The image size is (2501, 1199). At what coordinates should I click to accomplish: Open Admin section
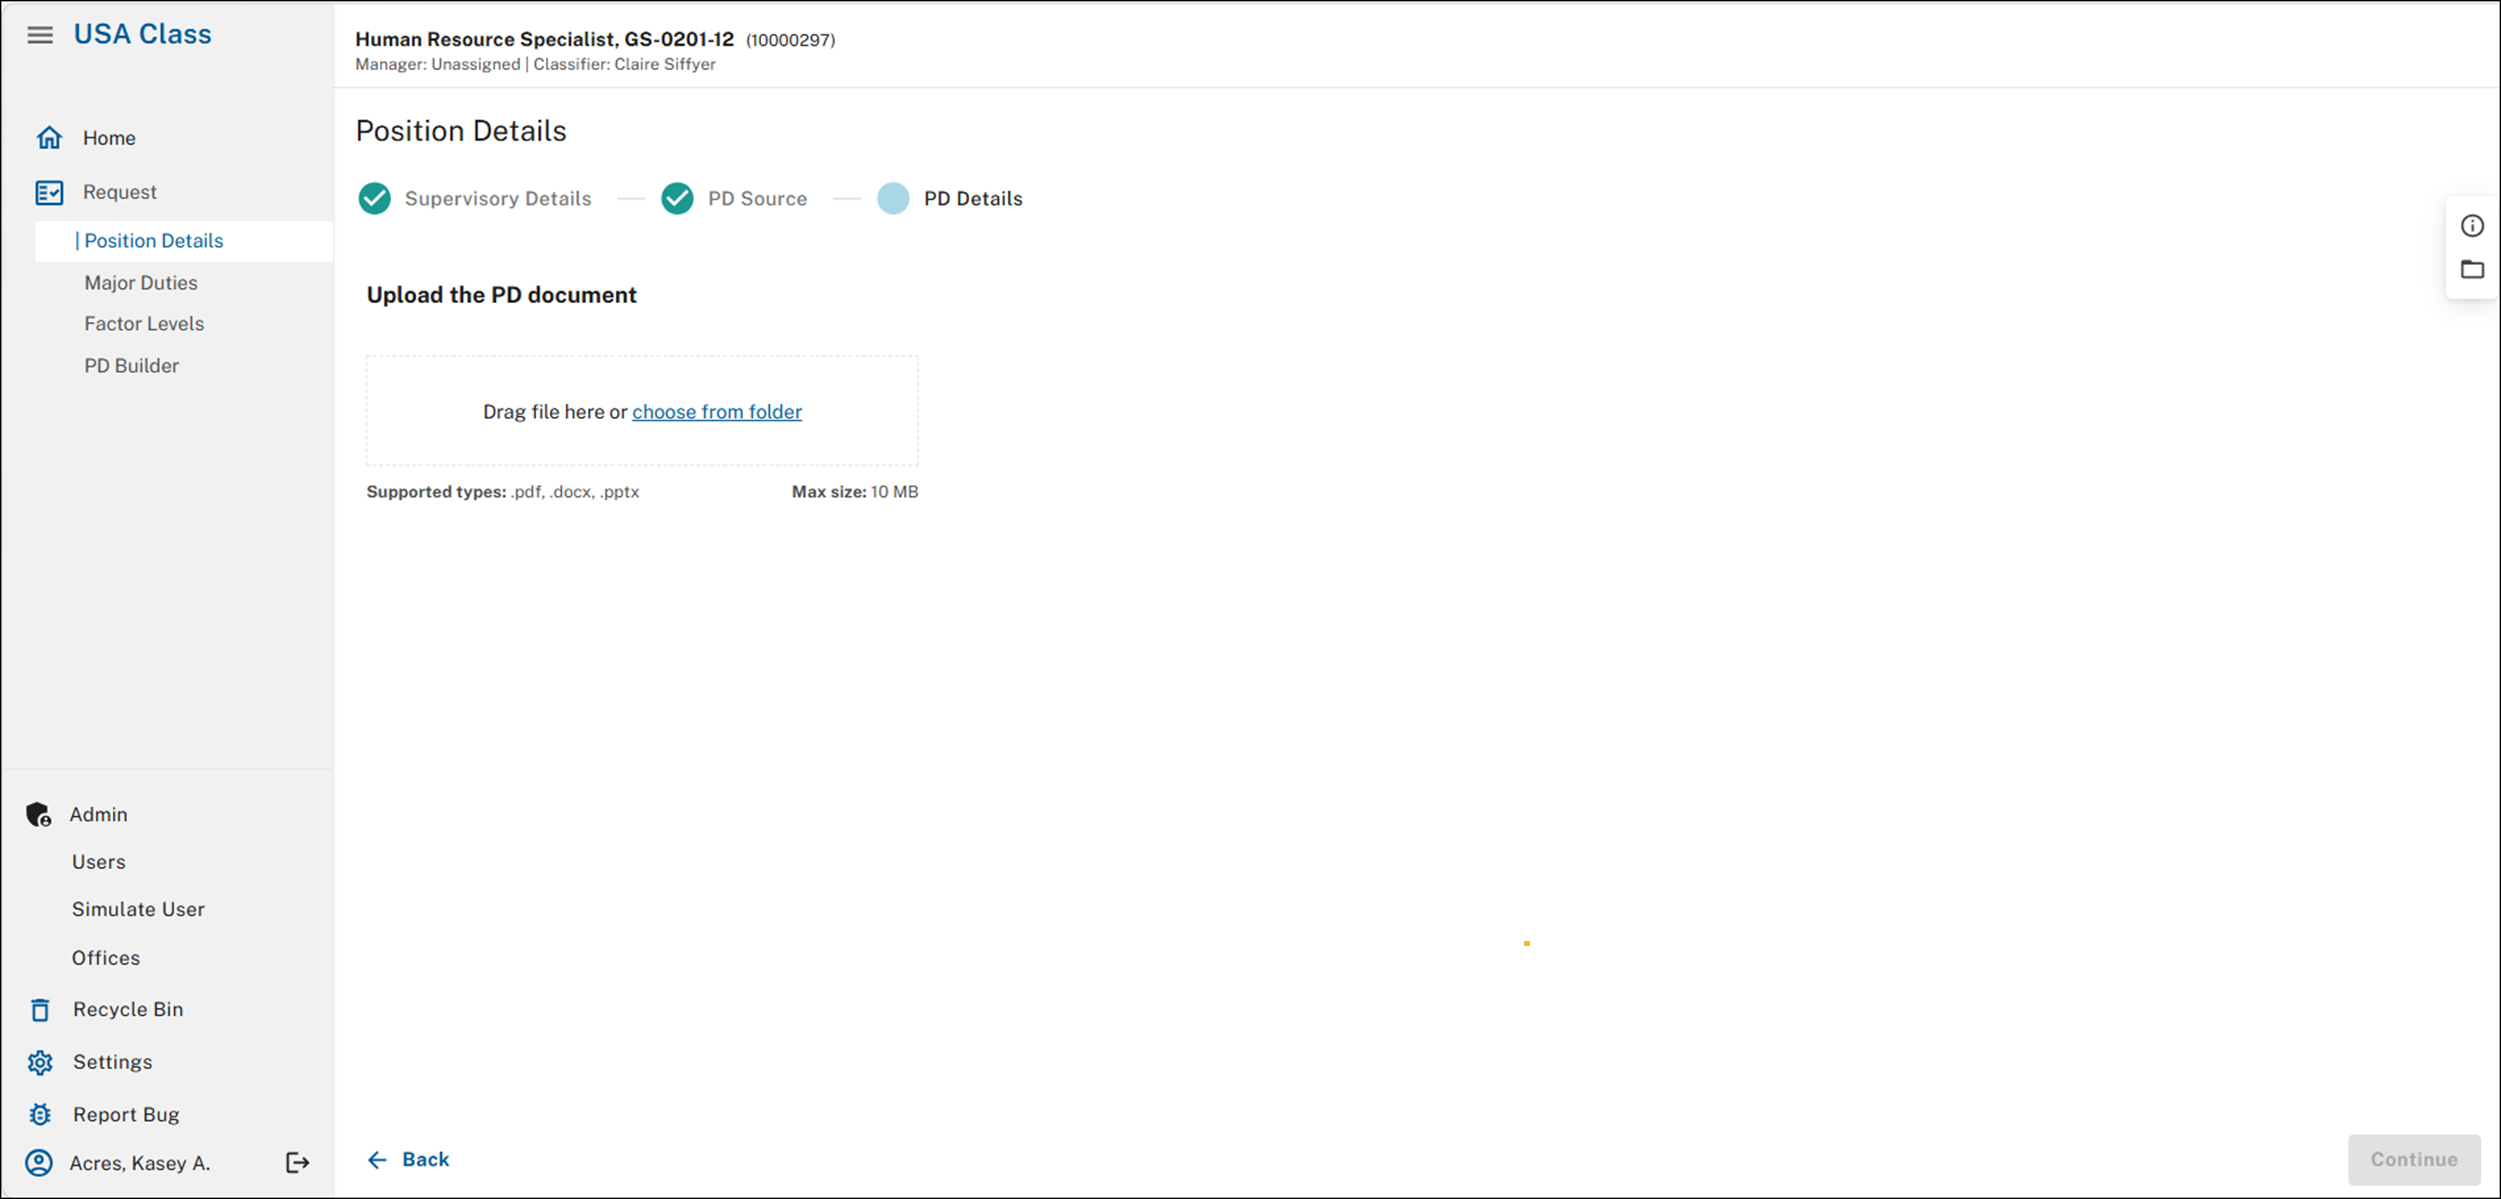click(x=98, y=815)
